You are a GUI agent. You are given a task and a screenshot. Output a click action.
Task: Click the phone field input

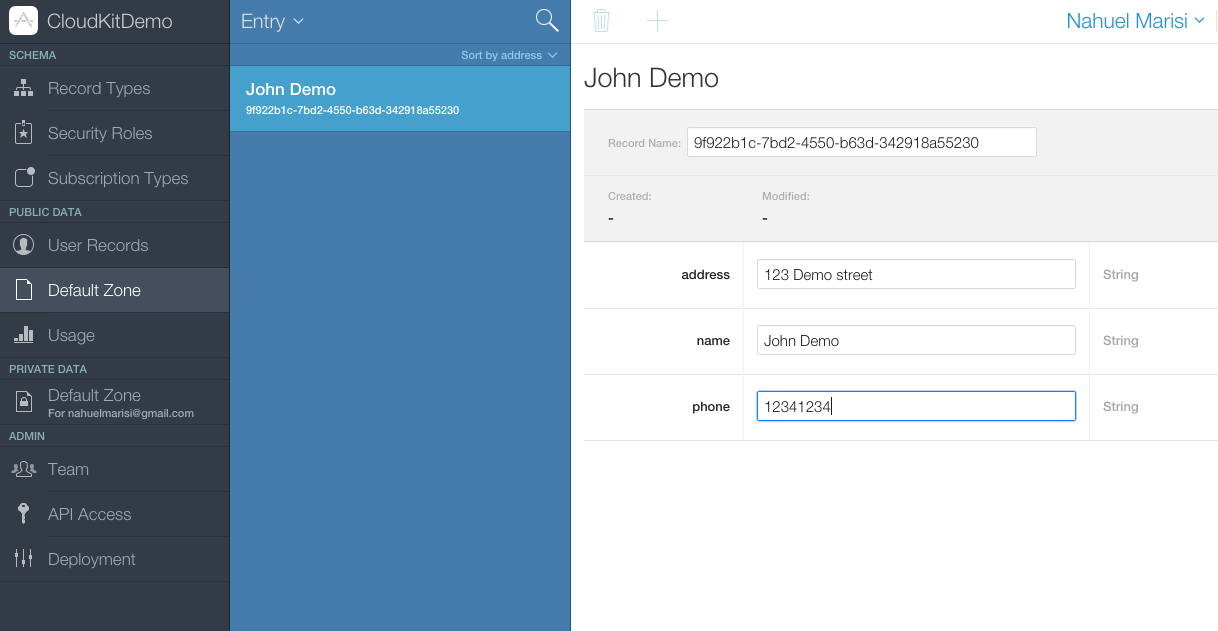point(916,406)
